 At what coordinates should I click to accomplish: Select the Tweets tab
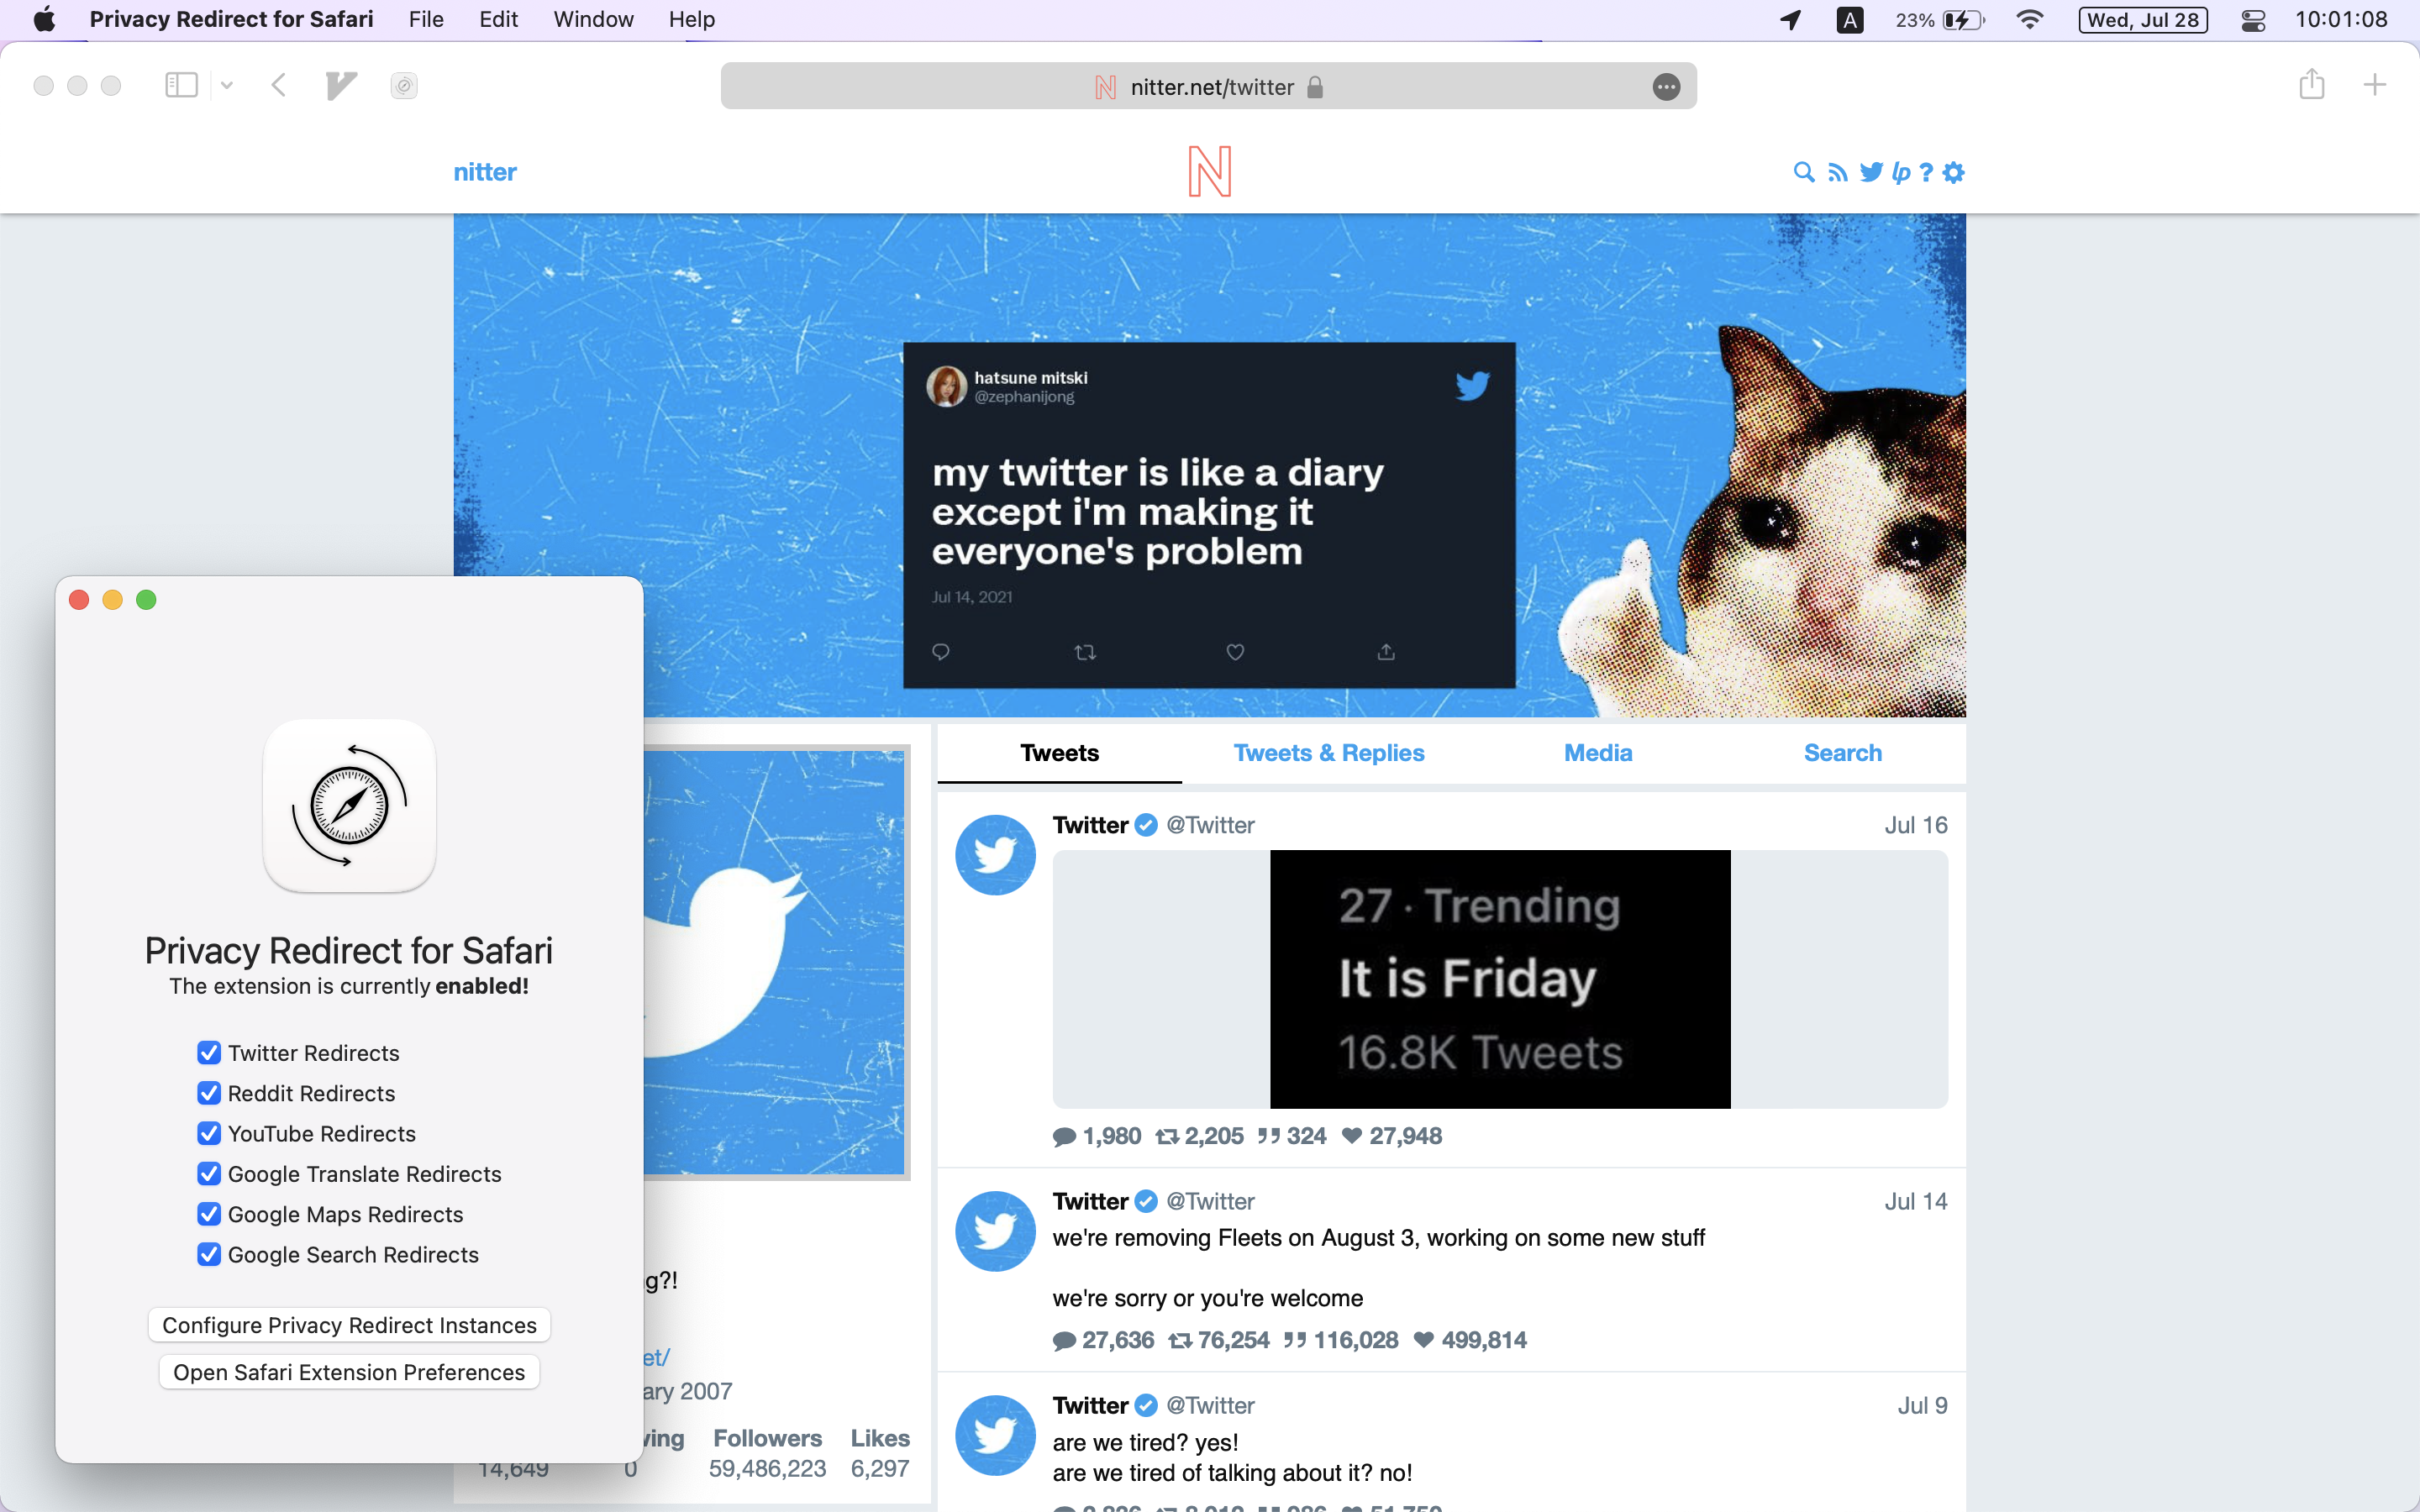[1060, 753]
